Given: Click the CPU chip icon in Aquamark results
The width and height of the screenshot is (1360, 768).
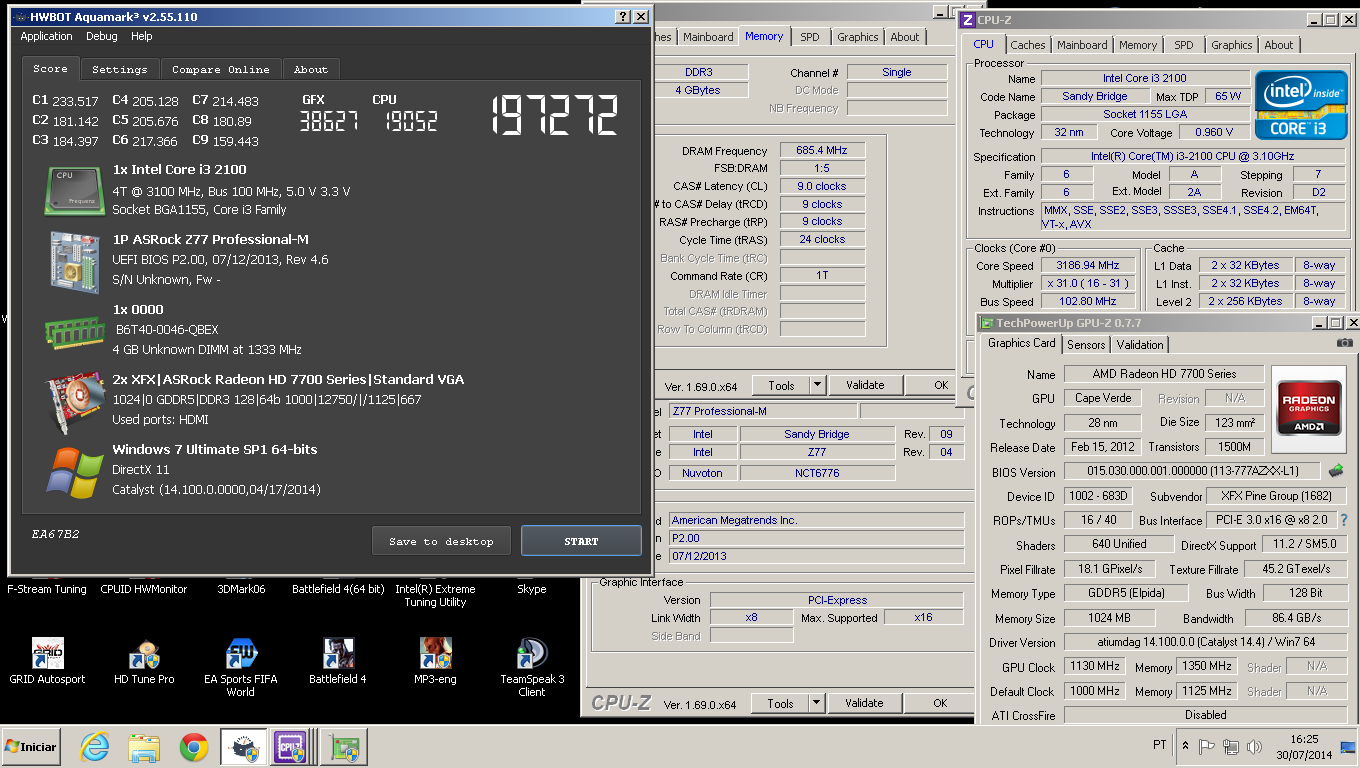Looking at the screenshot, I should [x=73, y=191].
